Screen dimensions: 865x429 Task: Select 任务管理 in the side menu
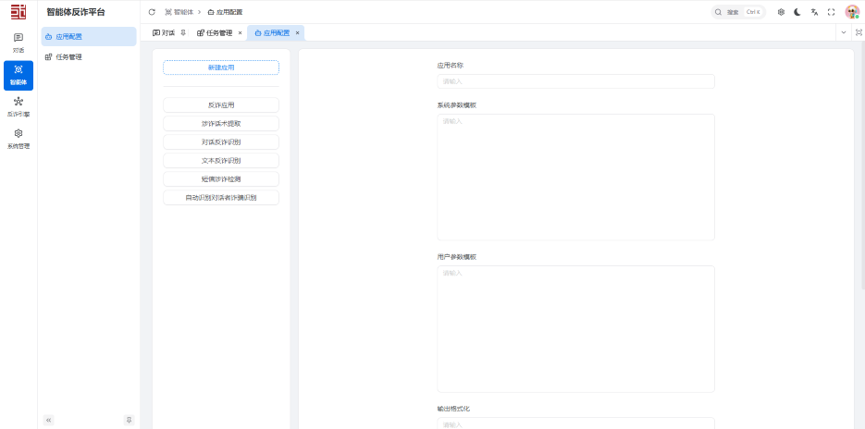pyautogui.click(x=88, y=57)
